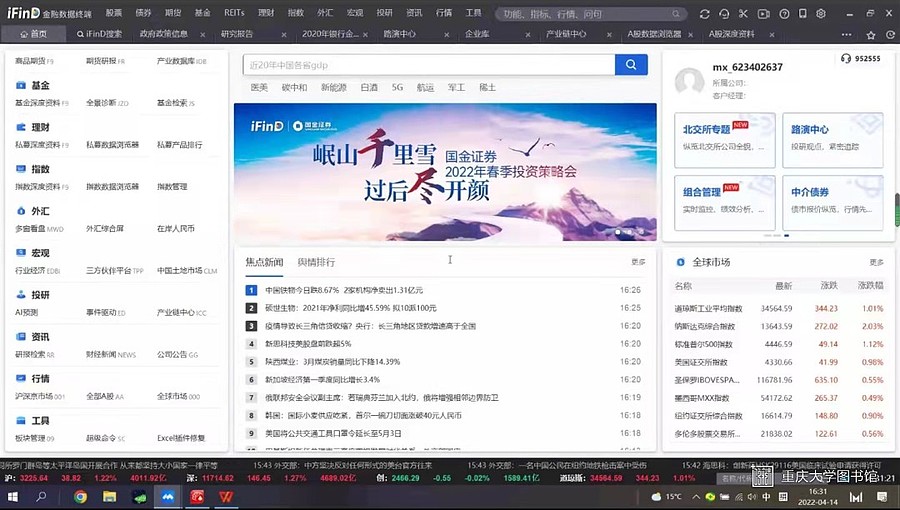Image resolution: width=900 pixels, height=510 pixels.
Task: Switch to the iFinD搜索 tab
Action: 99,34
